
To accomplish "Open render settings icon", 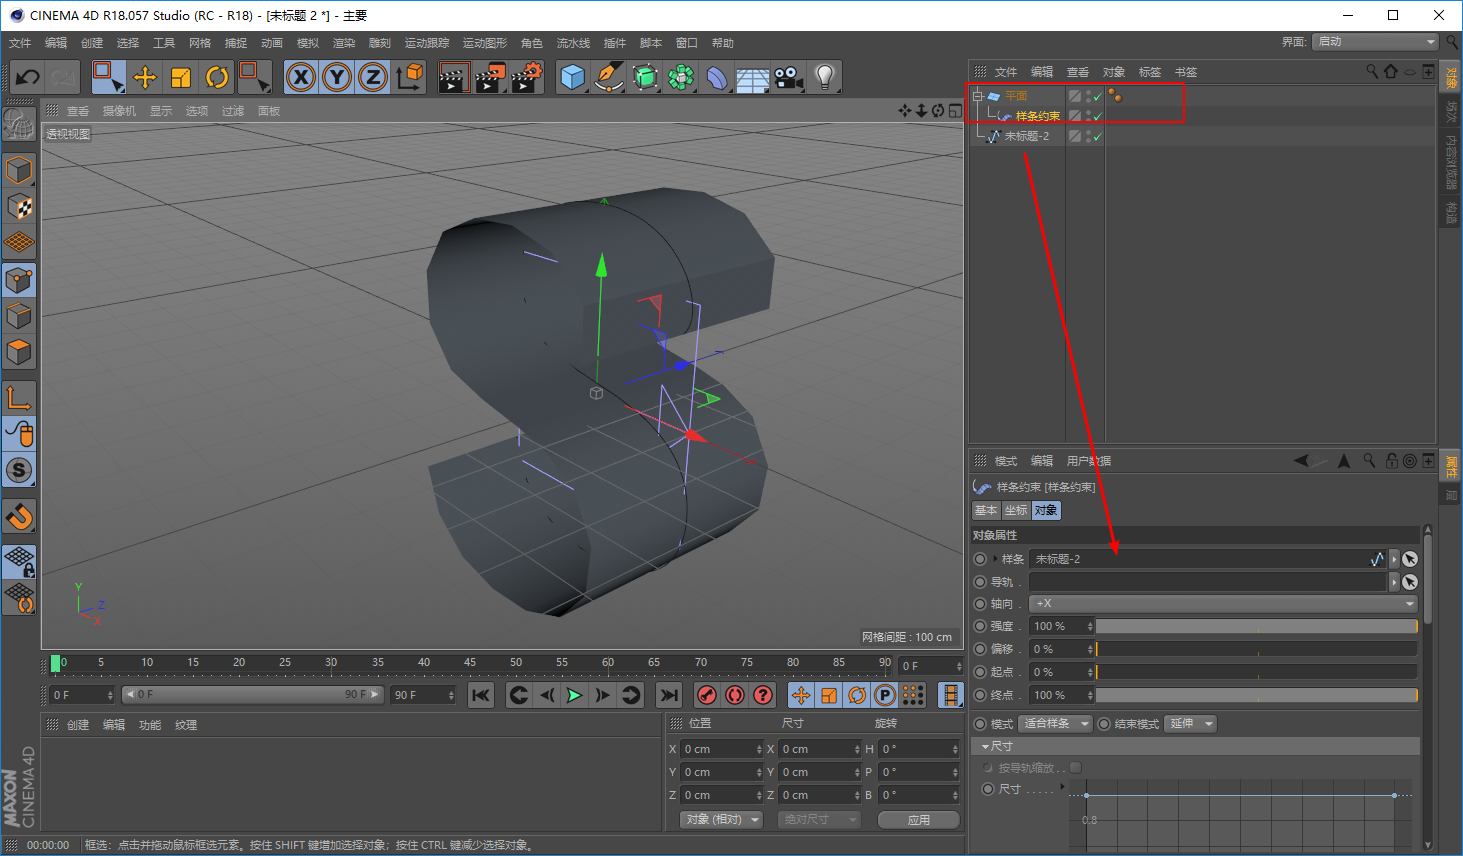I will pyautogui.click(x=526, y=77).
